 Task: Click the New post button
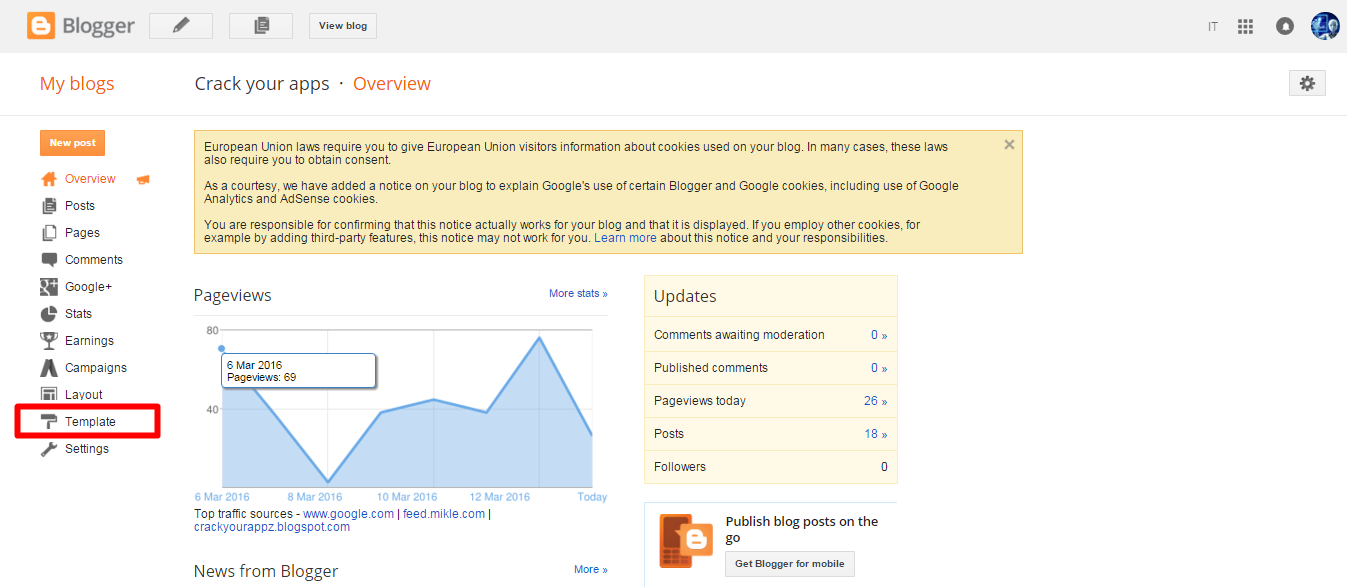72,143
